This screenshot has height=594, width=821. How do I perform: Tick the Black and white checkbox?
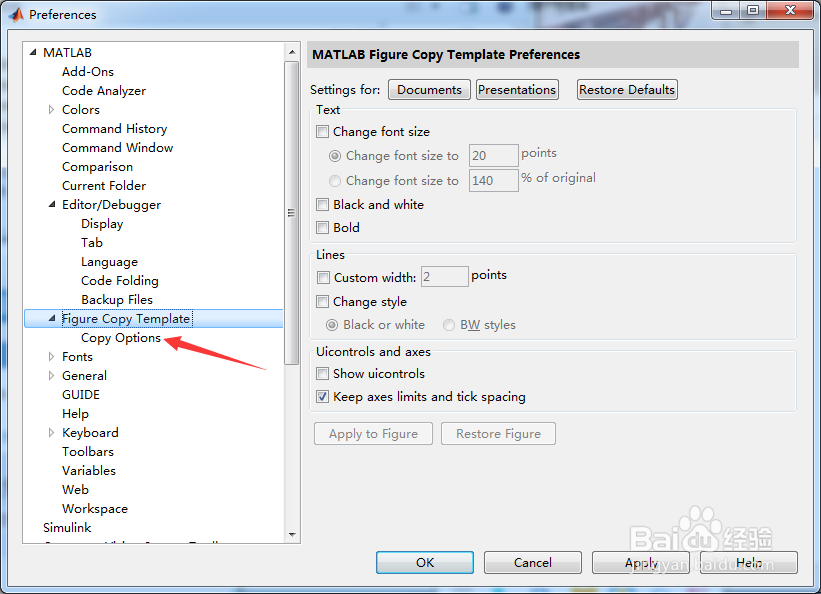click(323, 204)
